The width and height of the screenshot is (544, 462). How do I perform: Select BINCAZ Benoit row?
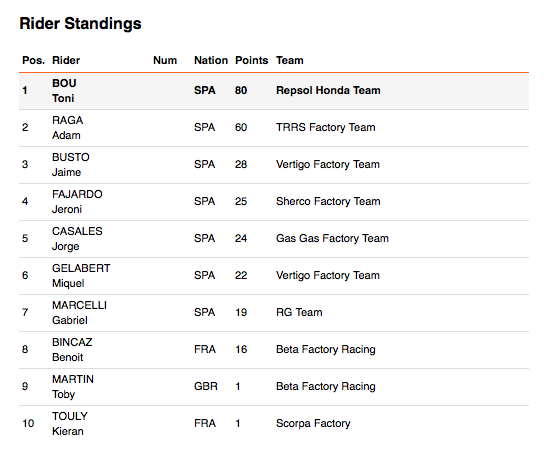(x=274, y=350)
